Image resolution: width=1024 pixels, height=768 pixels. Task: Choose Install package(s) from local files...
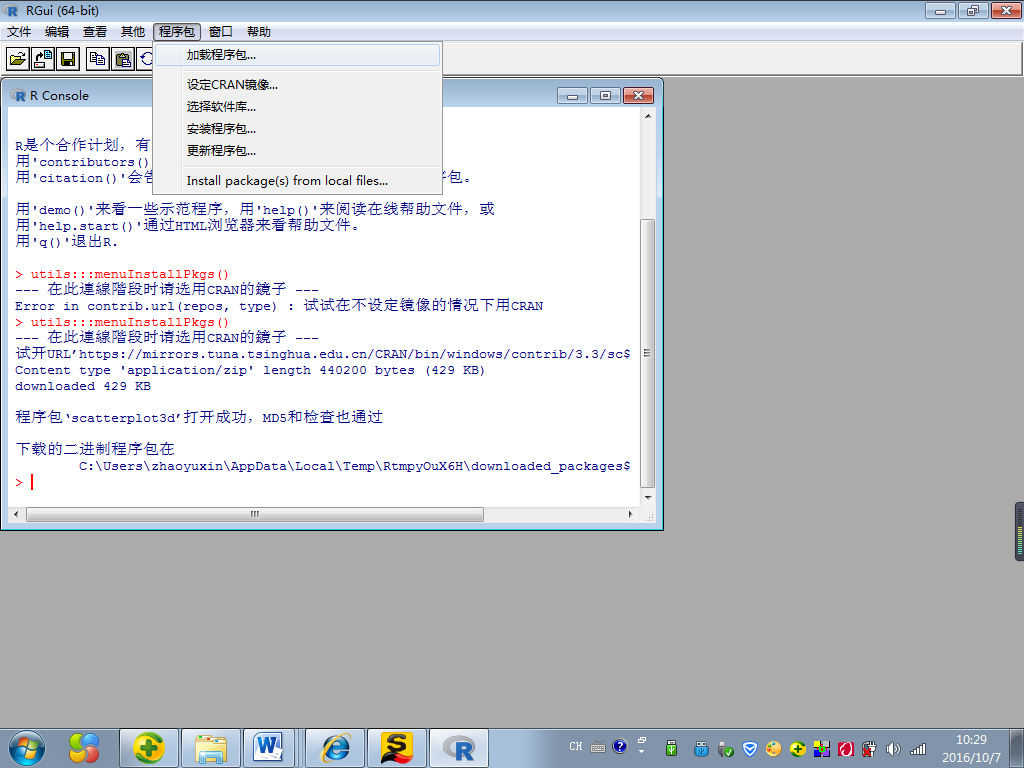[298, 181]
